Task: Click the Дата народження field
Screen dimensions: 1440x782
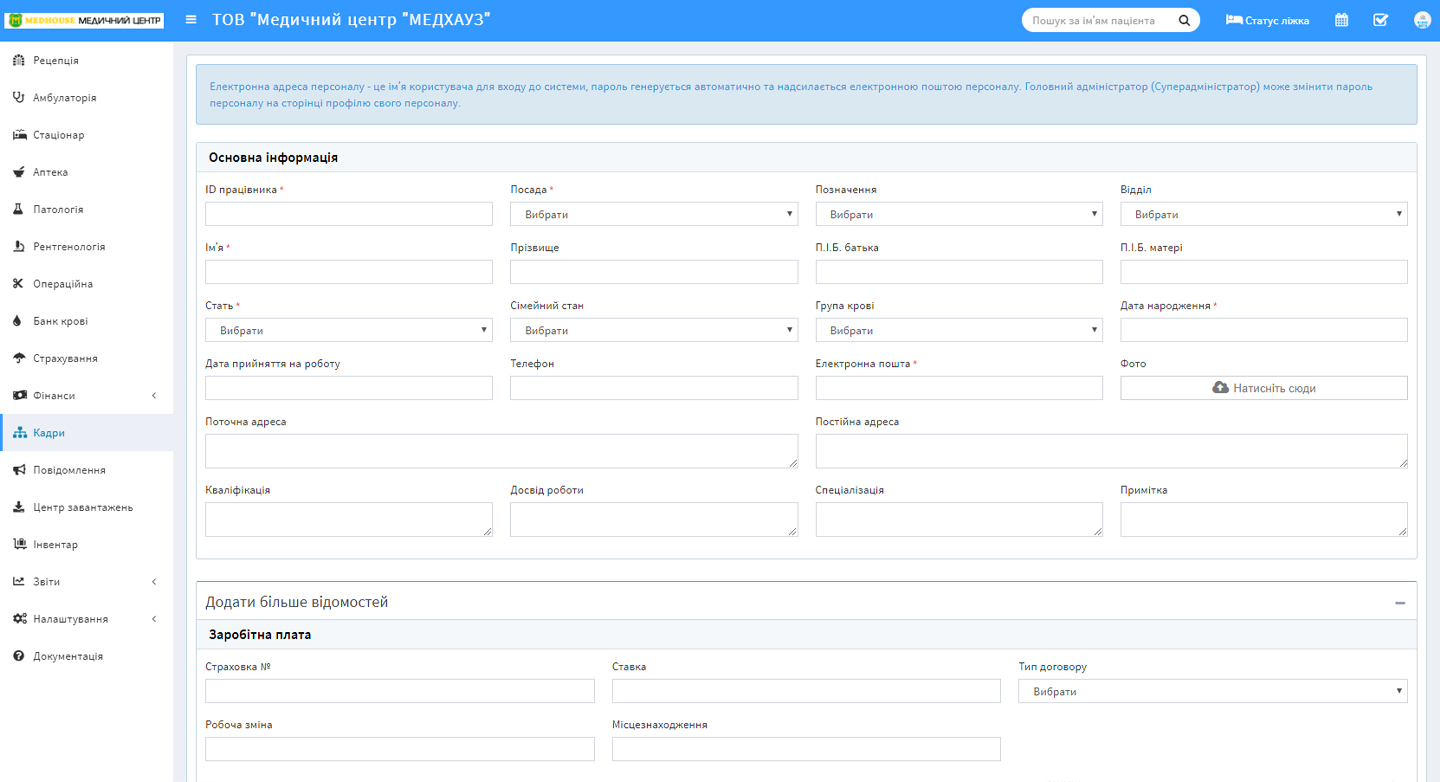Action: click(x=1264, y=330)
